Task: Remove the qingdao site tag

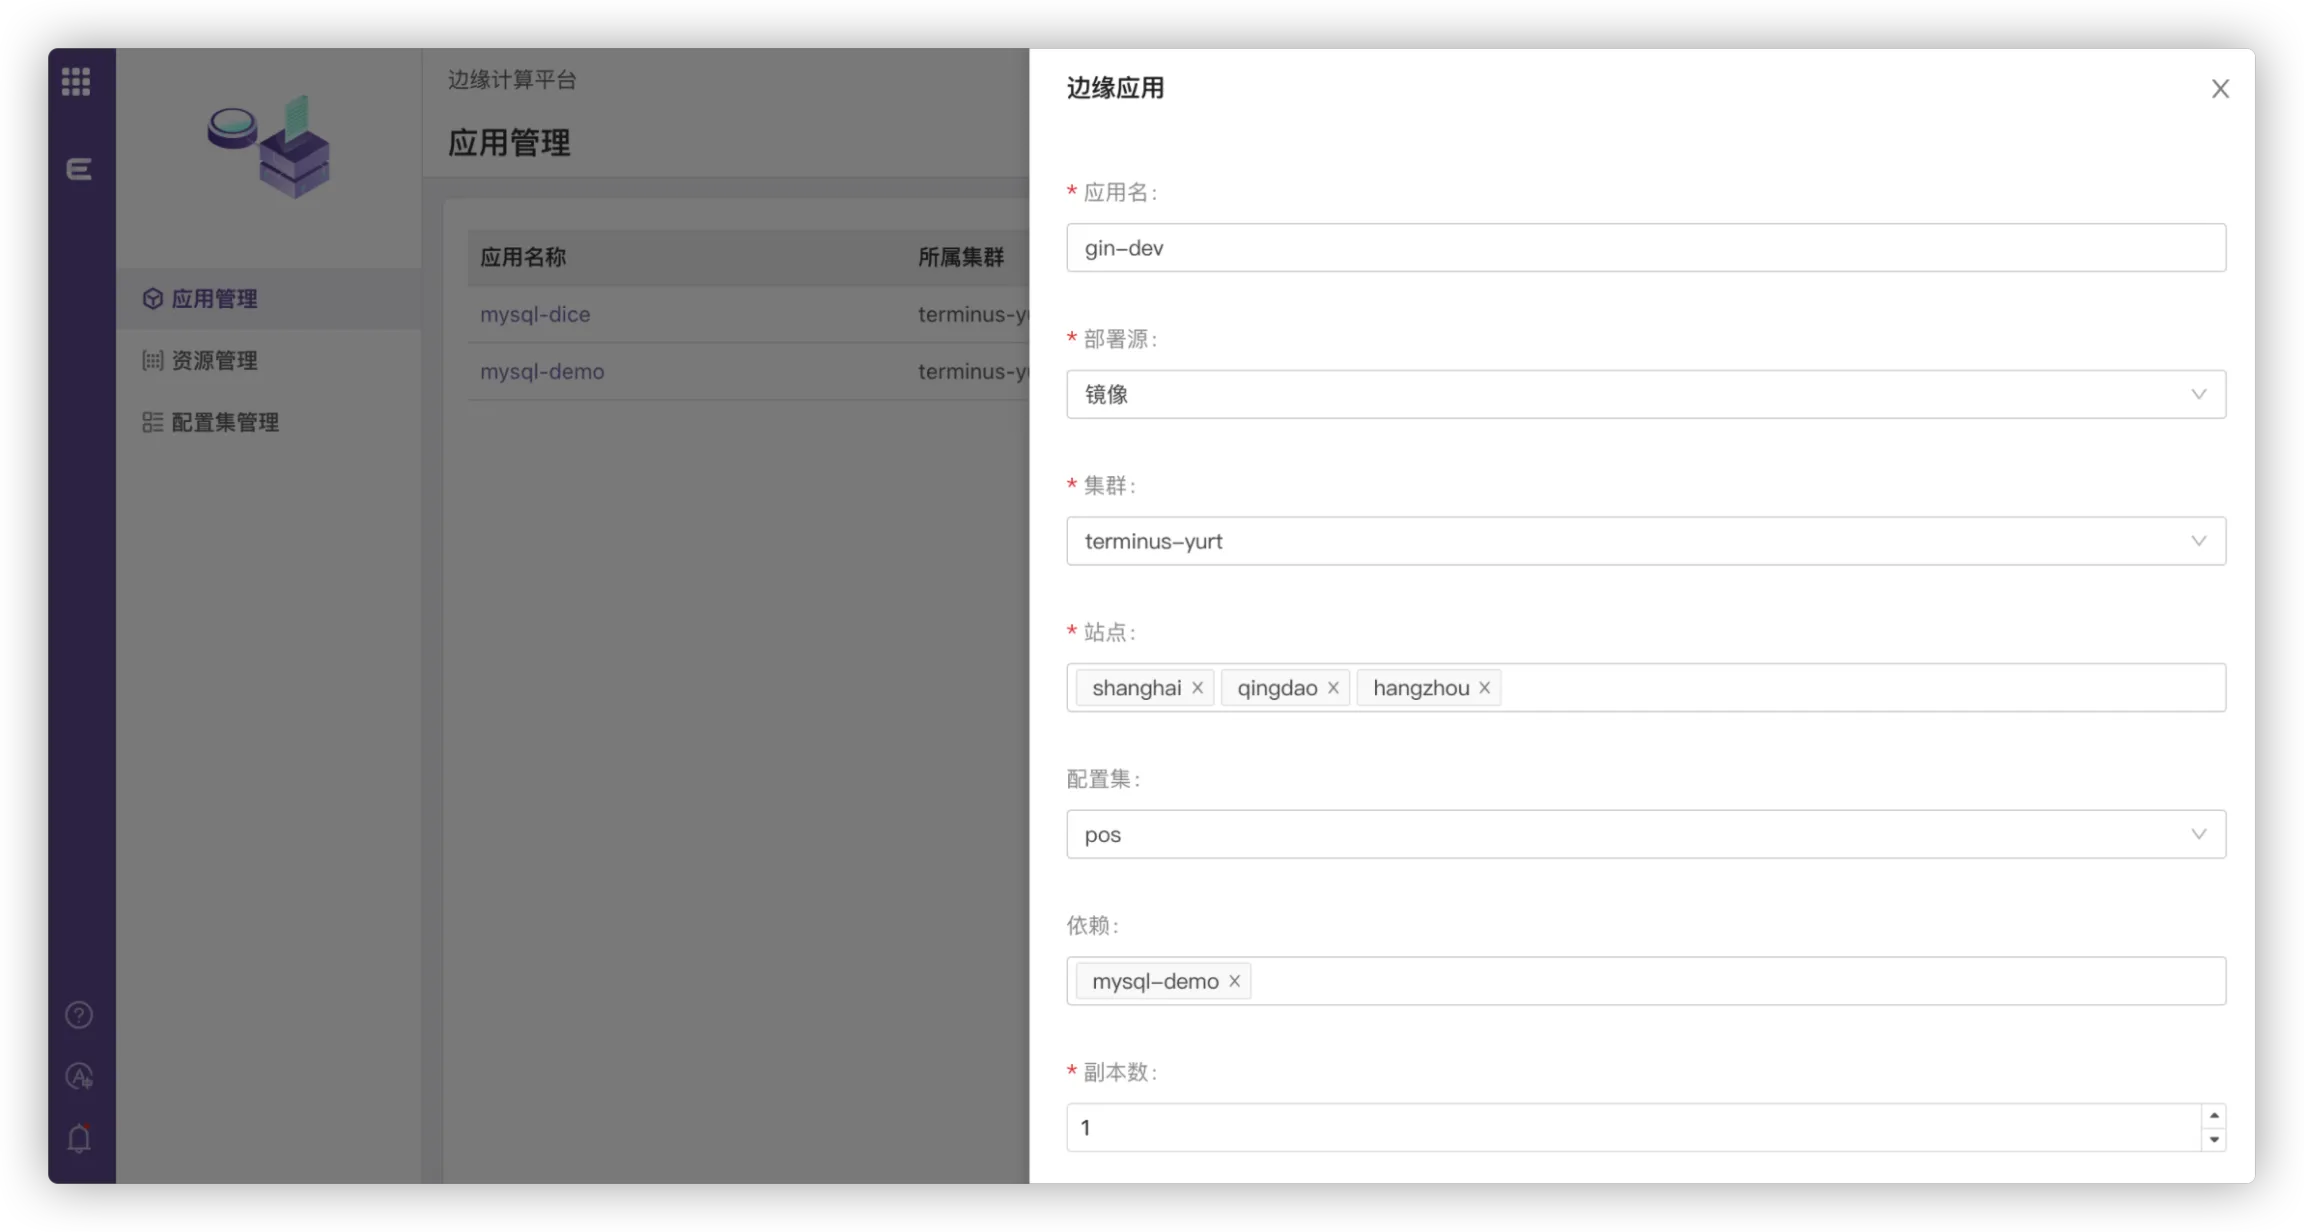Action: pyautogui.click(x=1333, y=688)
